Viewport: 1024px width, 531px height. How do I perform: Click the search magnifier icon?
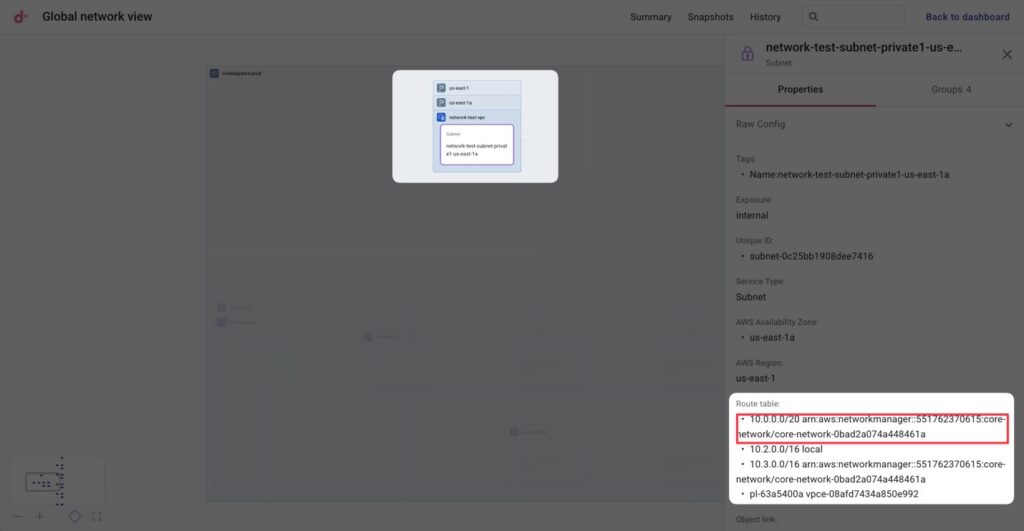(x=814, y=17)
